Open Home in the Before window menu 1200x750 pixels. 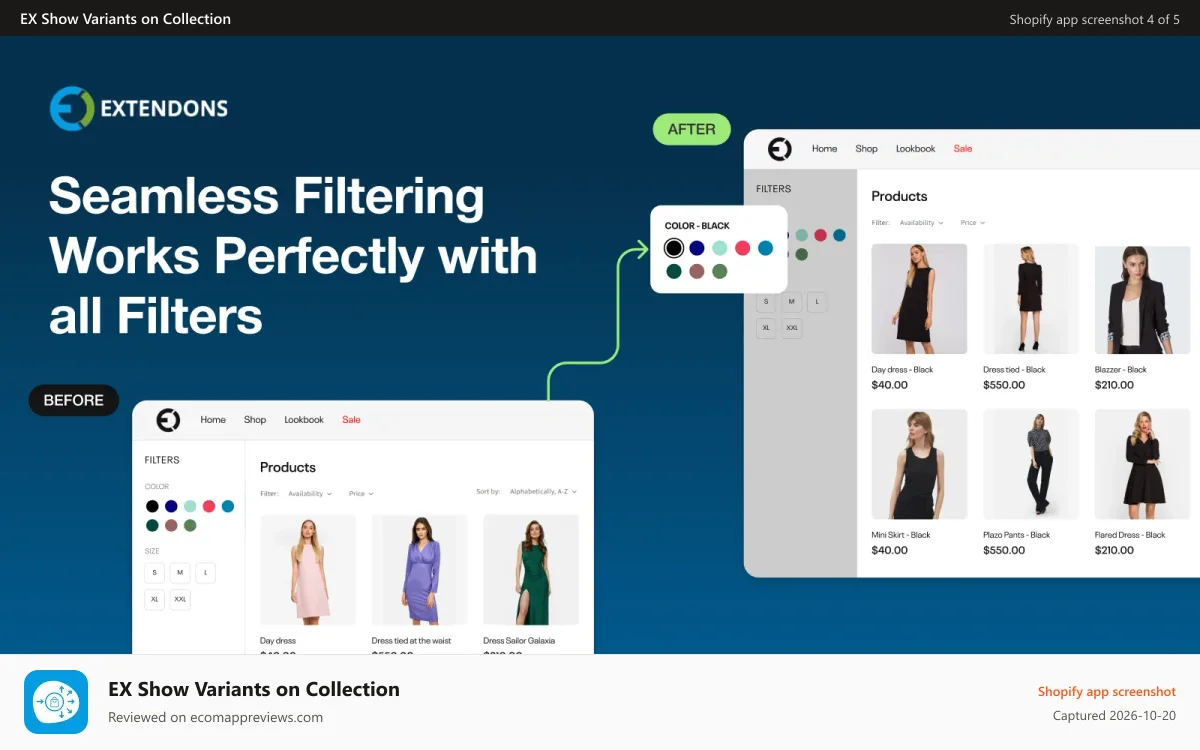pyautogui.click(x=213, y=420)
